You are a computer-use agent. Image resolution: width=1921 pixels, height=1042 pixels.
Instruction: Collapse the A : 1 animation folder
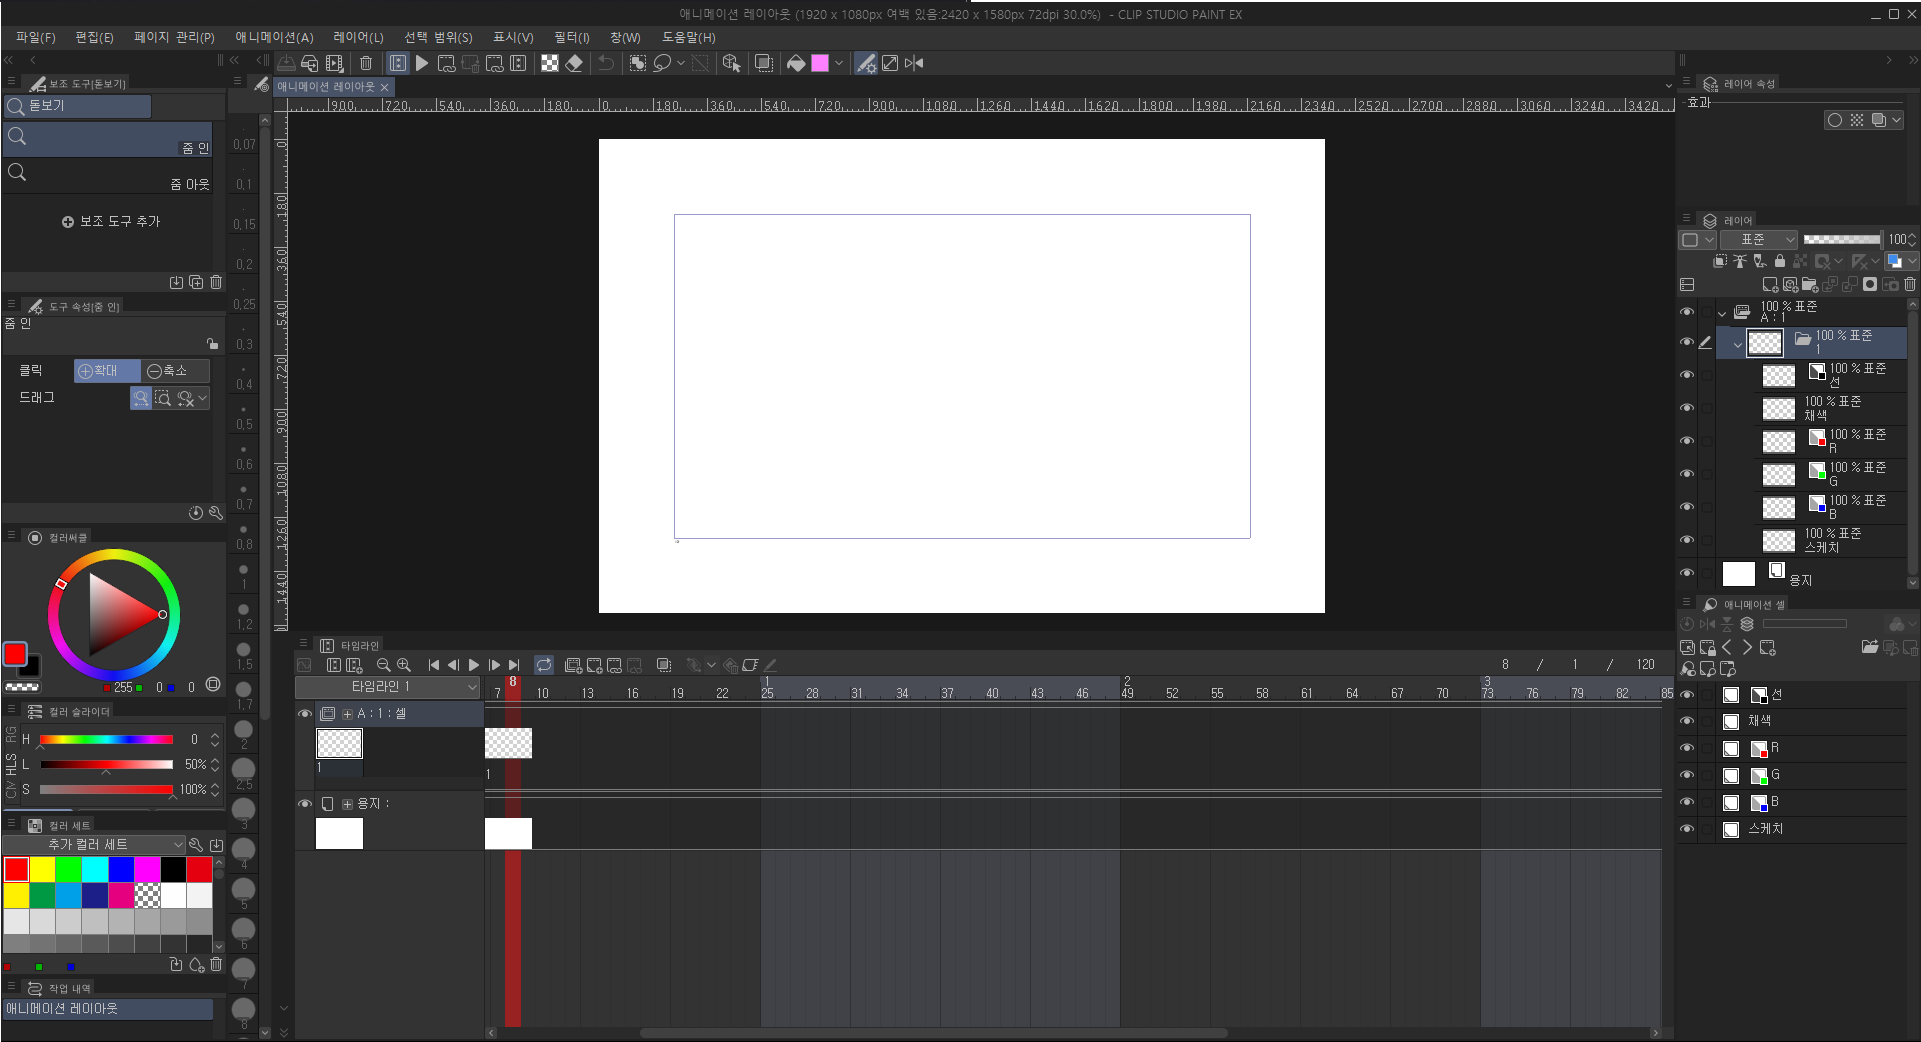pos(1722,313)
